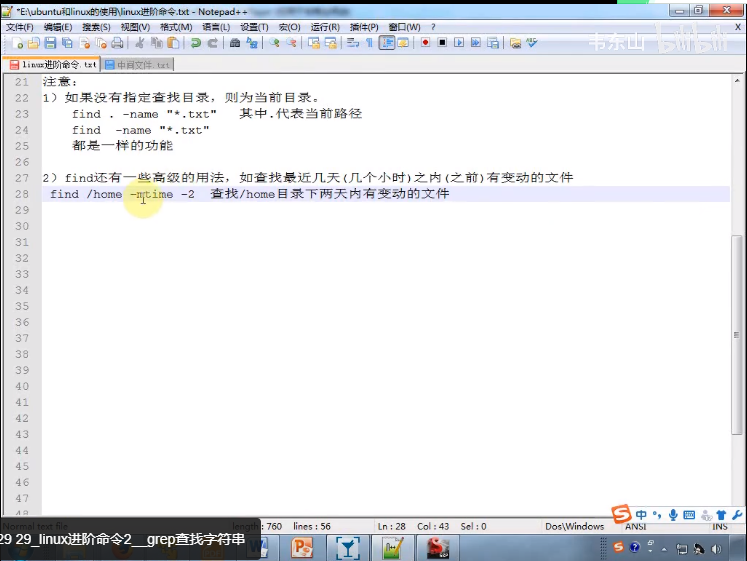
Task: Click the Close document toolbar icon
Action: 85,43
